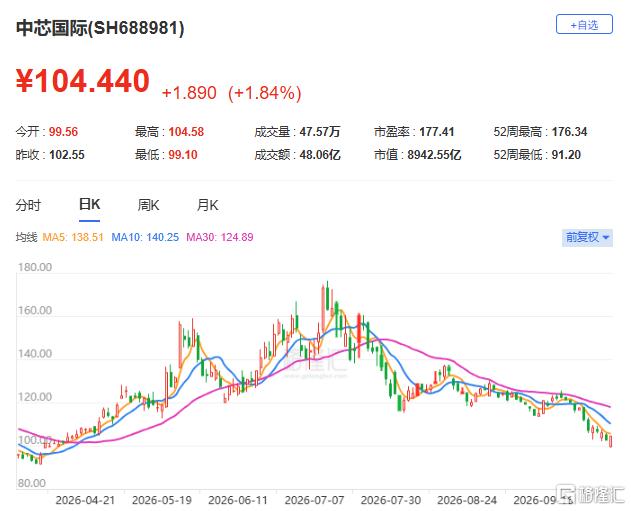
Task: Click the 80.00 y-axis label
Action: (32, 483)
